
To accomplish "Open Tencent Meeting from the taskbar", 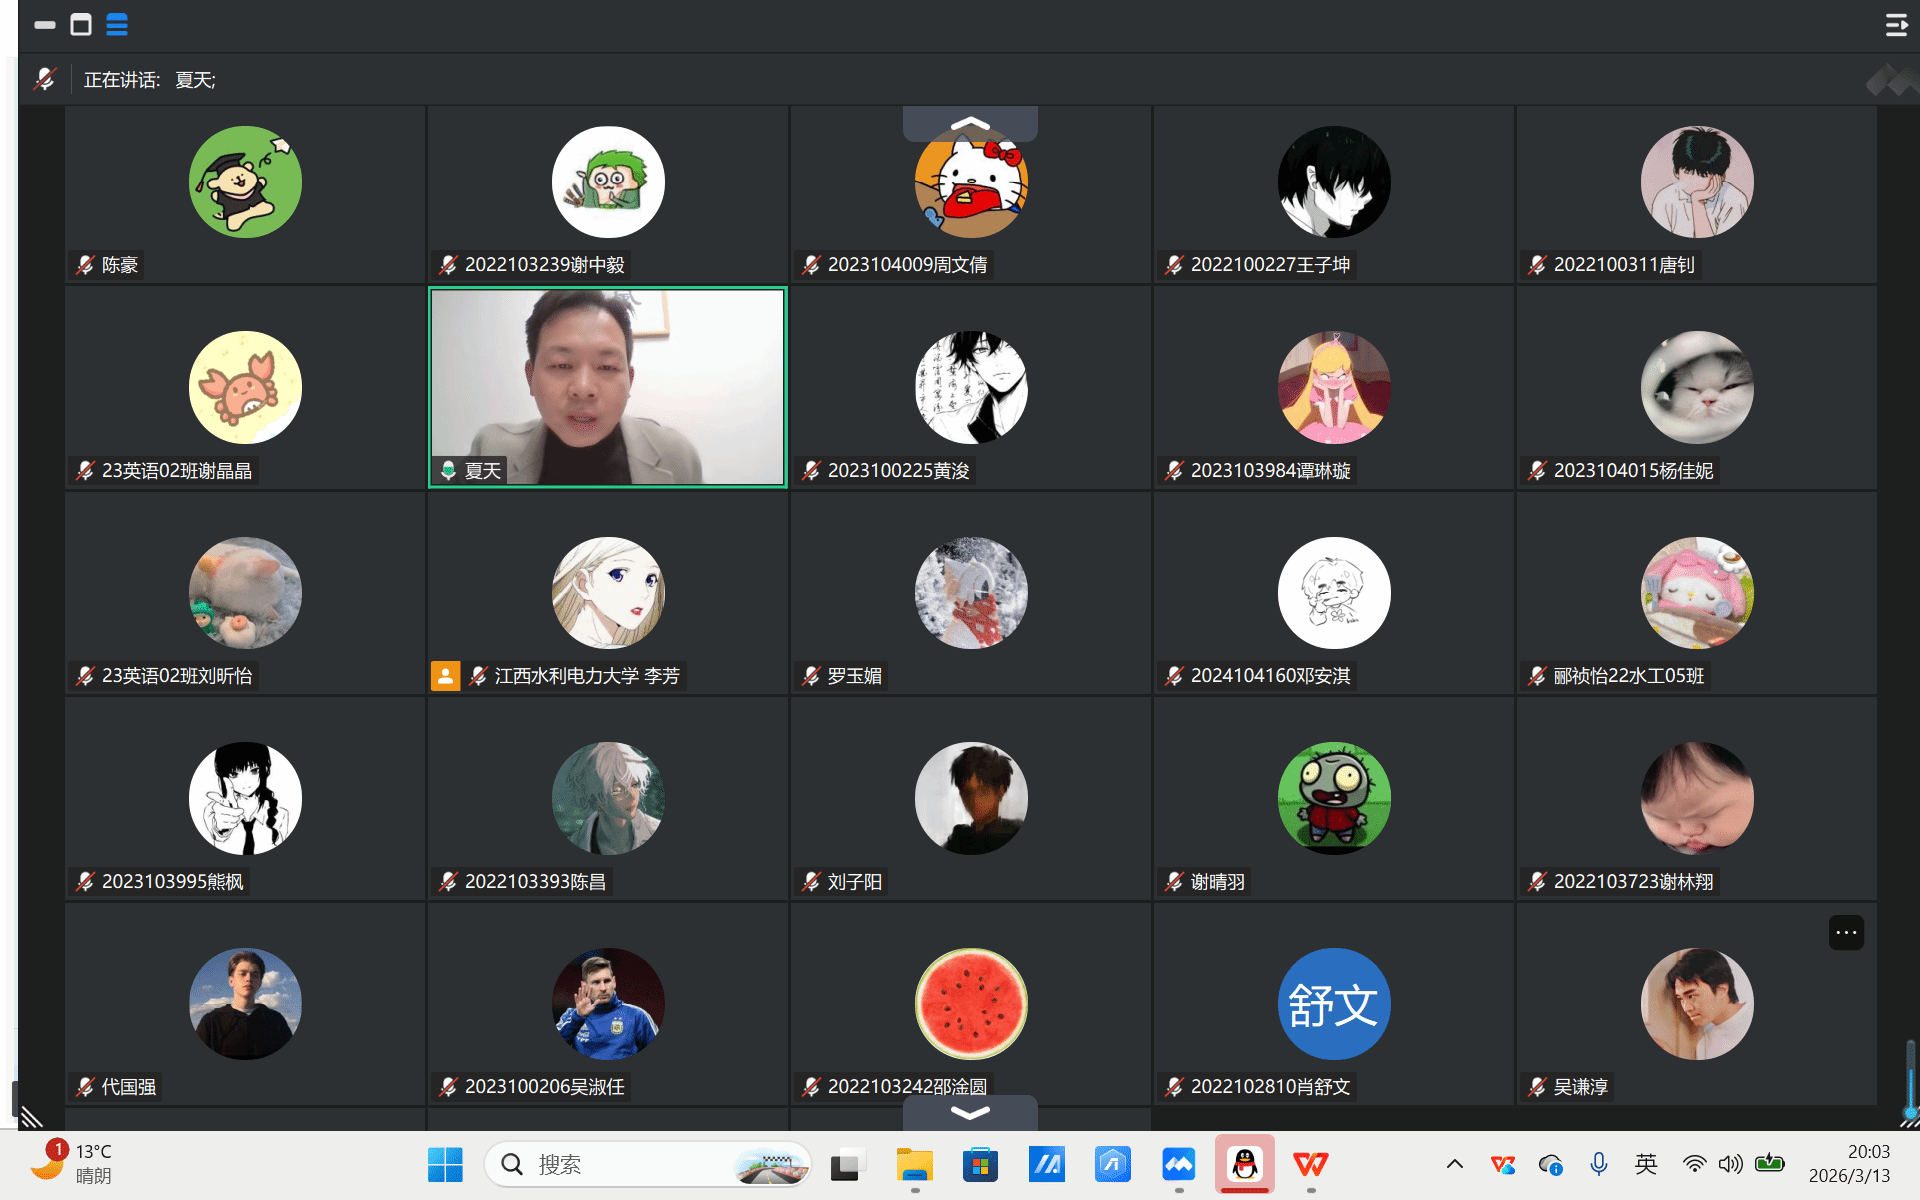I will 1178,1164.
